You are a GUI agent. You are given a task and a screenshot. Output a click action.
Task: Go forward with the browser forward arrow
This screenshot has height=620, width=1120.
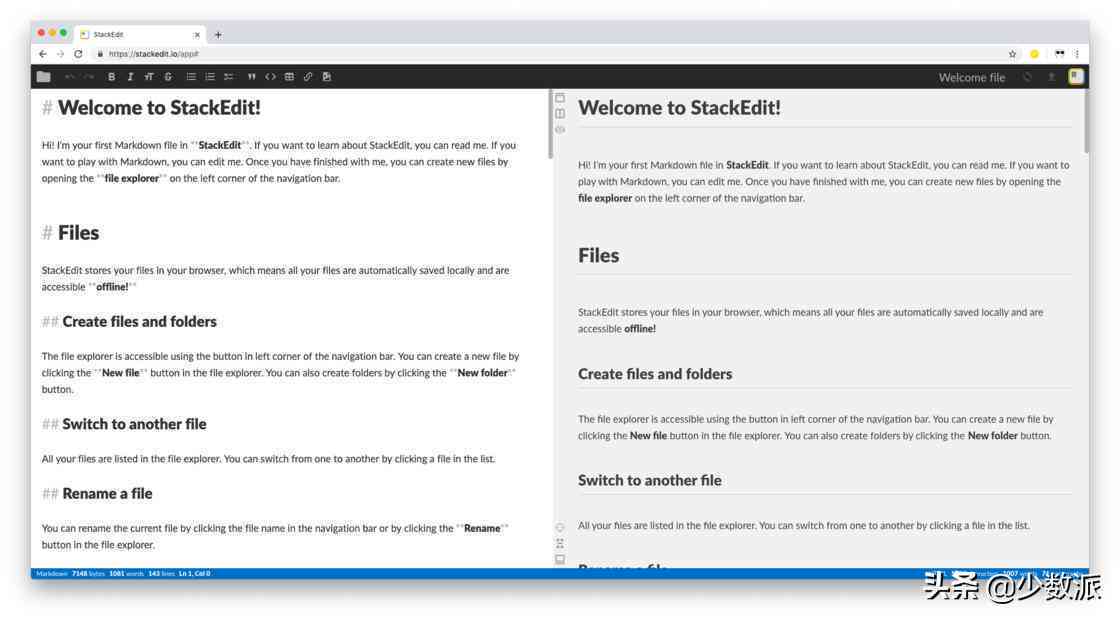pyautogui.click(x=60, y=54)
